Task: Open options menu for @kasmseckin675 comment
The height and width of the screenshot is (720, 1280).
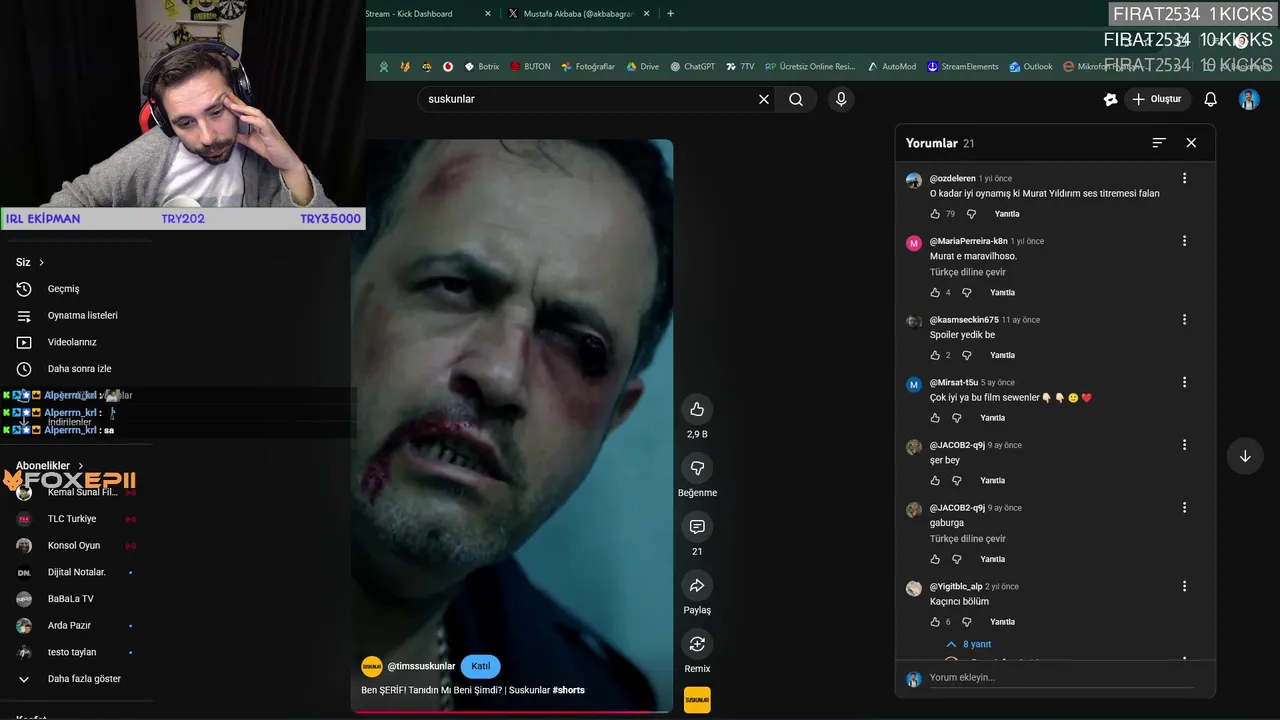Action: click(x=1184, y=320)
